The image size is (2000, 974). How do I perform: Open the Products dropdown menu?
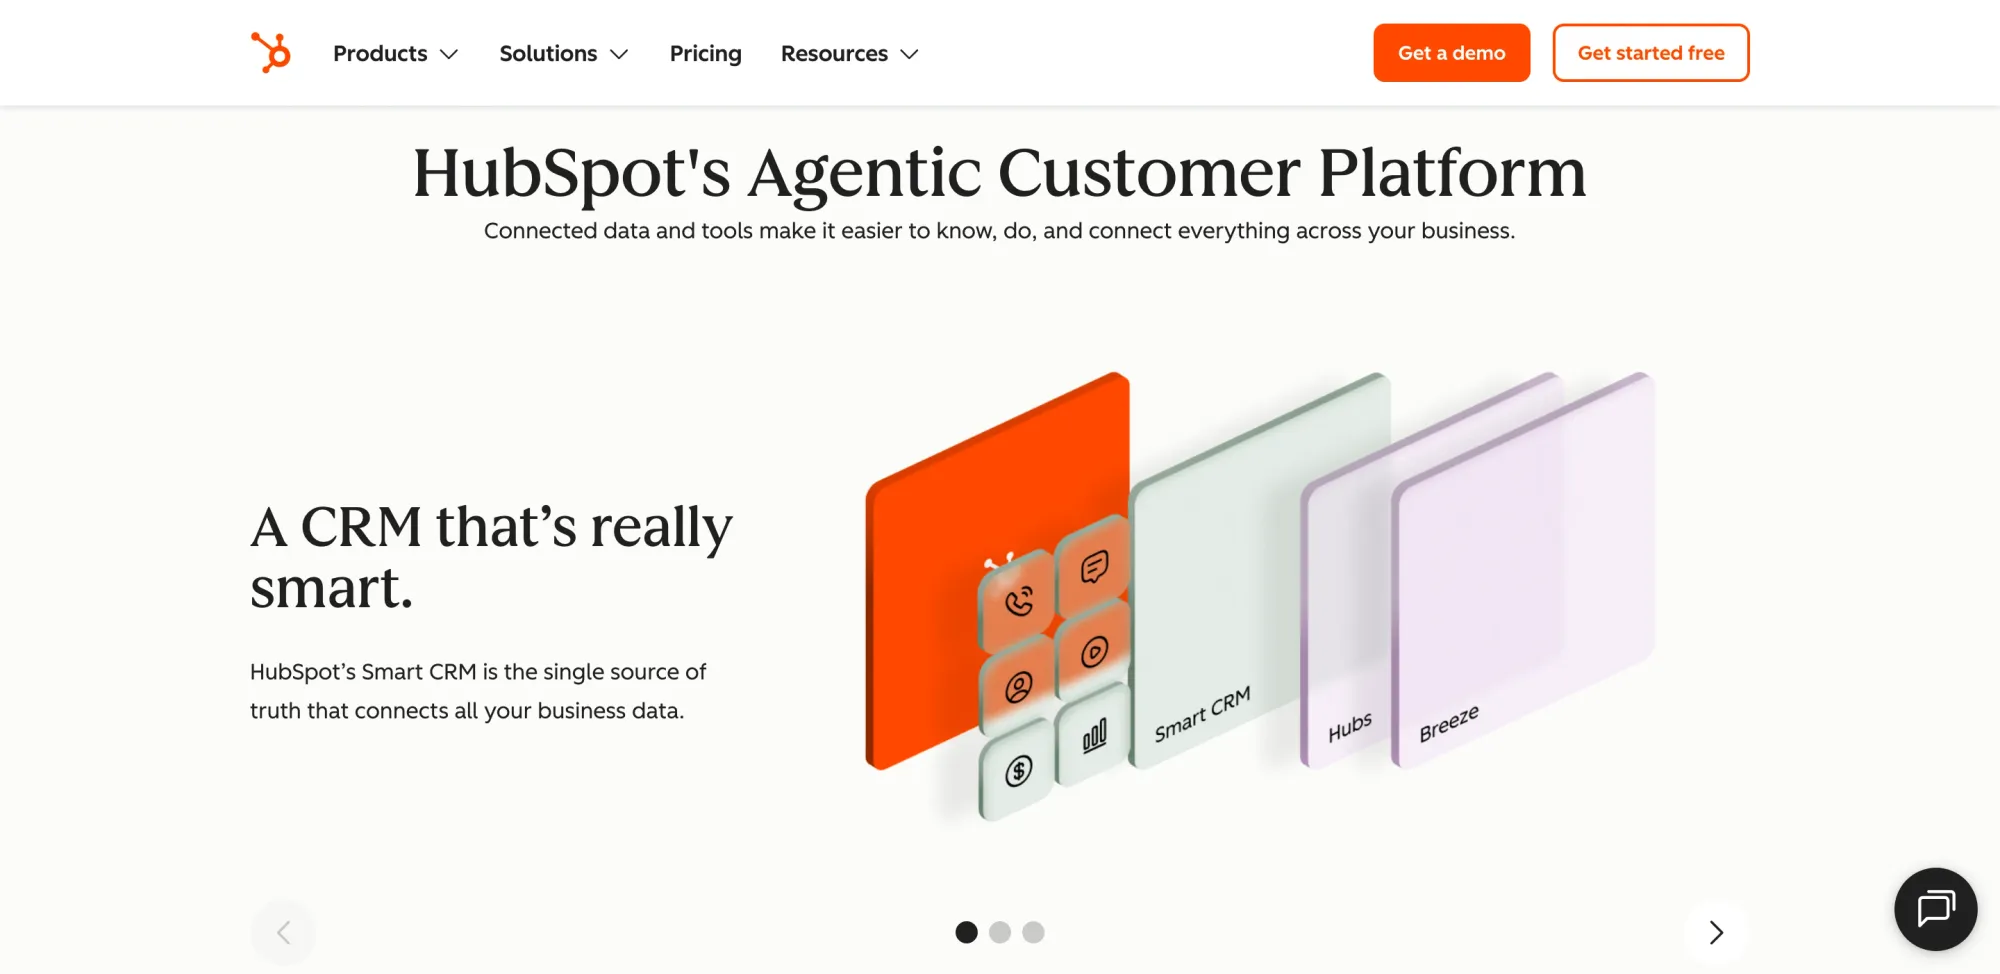tap(395, 54)
